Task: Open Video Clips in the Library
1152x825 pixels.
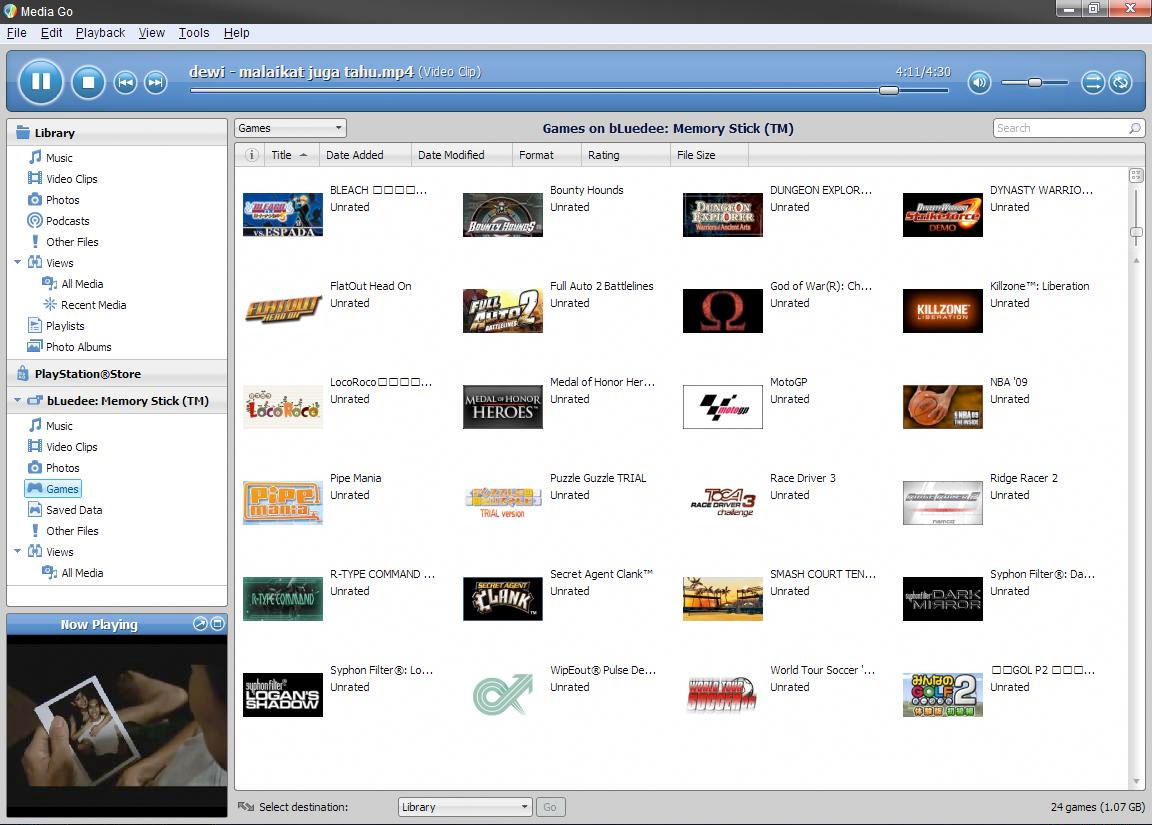Action: click(62, 179)
